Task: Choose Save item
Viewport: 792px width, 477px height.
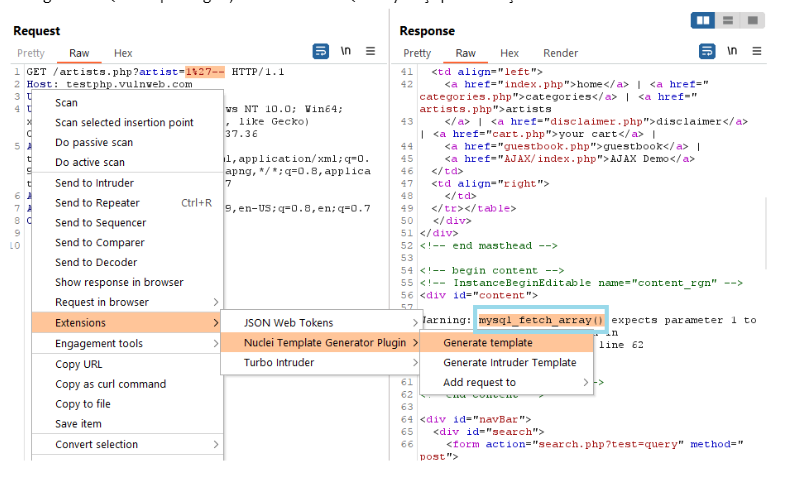Action: point(127,423)
